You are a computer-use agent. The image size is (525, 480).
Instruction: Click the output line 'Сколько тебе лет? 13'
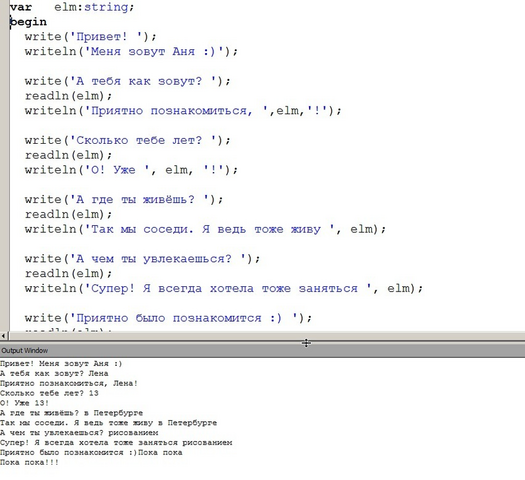49,393
